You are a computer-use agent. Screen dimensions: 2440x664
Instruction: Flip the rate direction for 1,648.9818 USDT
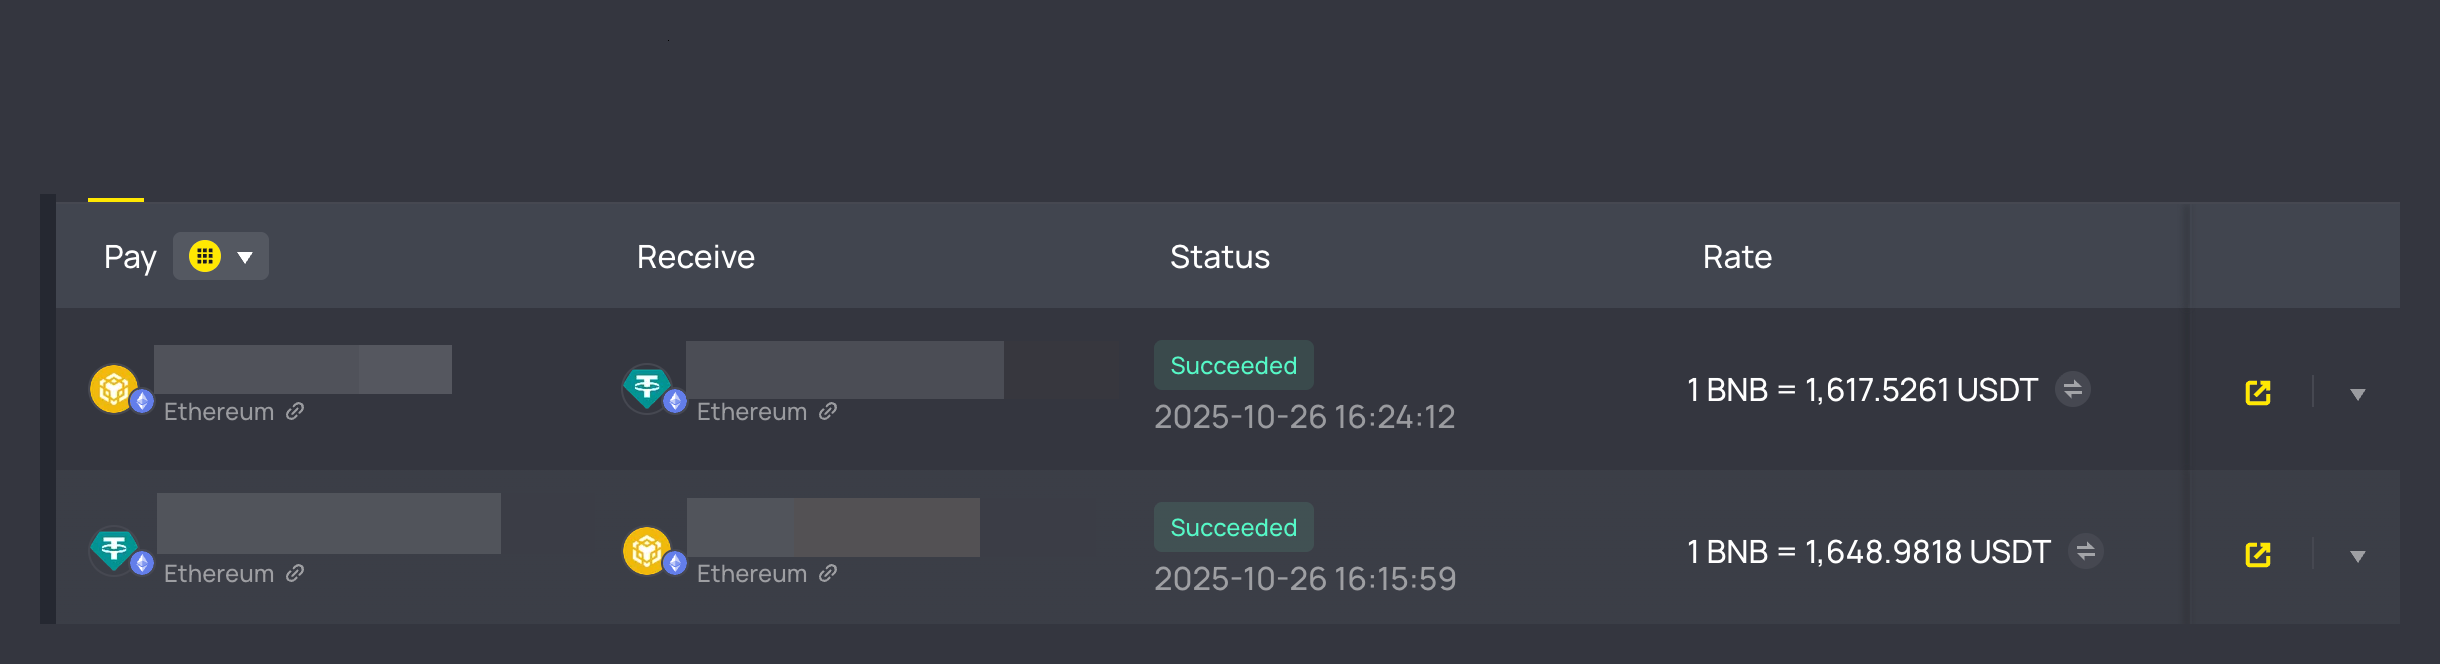pyautogui.click(x=2086, y=551)
